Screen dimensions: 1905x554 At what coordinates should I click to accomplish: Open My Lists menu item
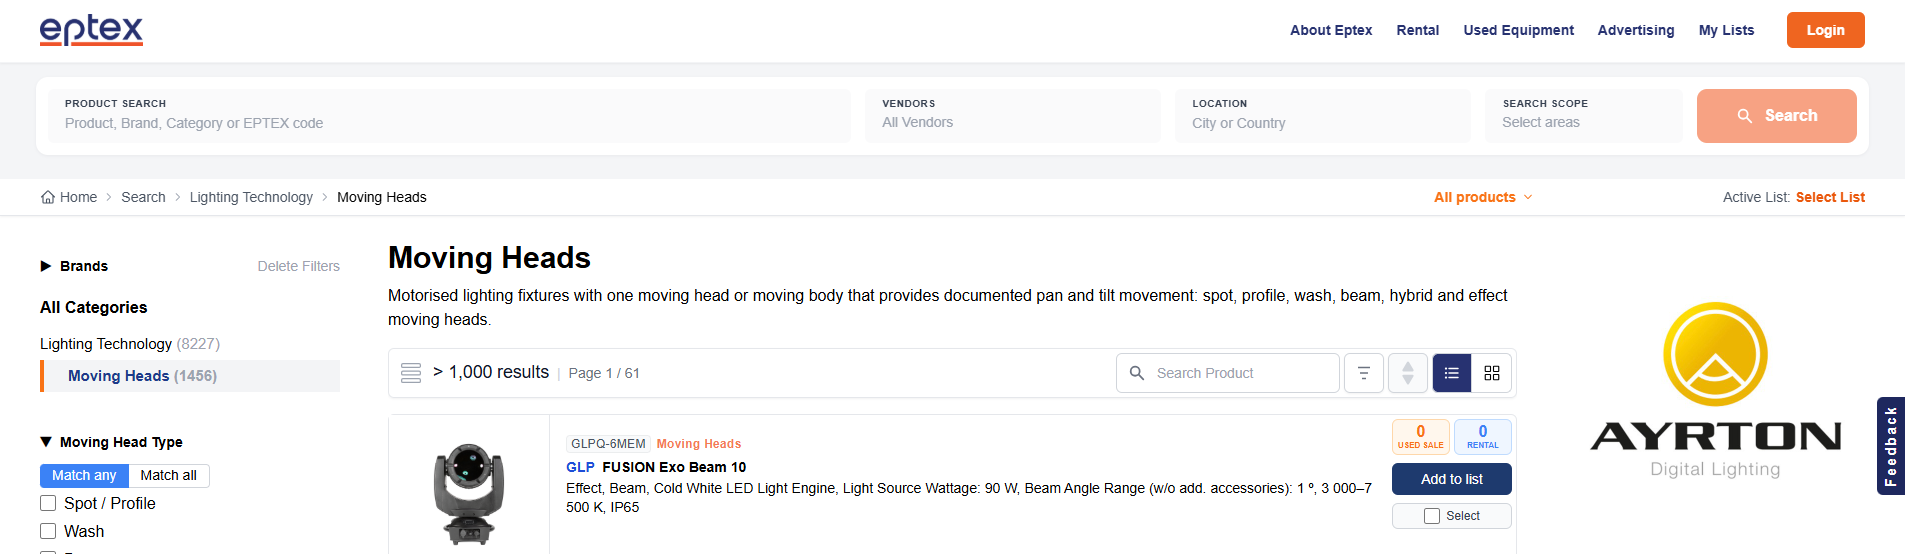(1726, 30)
